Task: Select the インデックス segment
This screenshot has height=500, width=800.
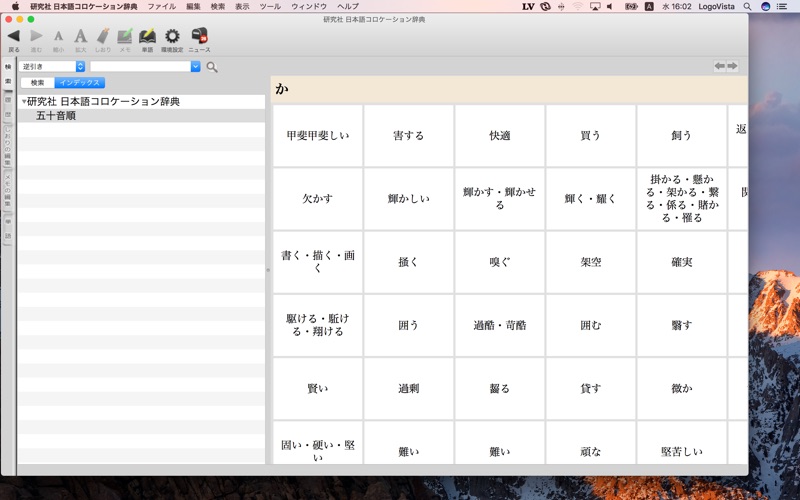Action: [80, 83]
